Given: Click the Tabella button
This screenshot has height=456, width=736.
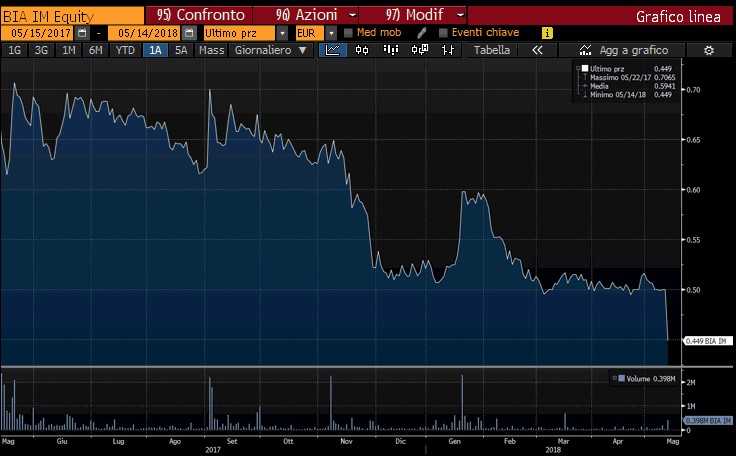Looking at the screenshot, I should pos(491,50).
